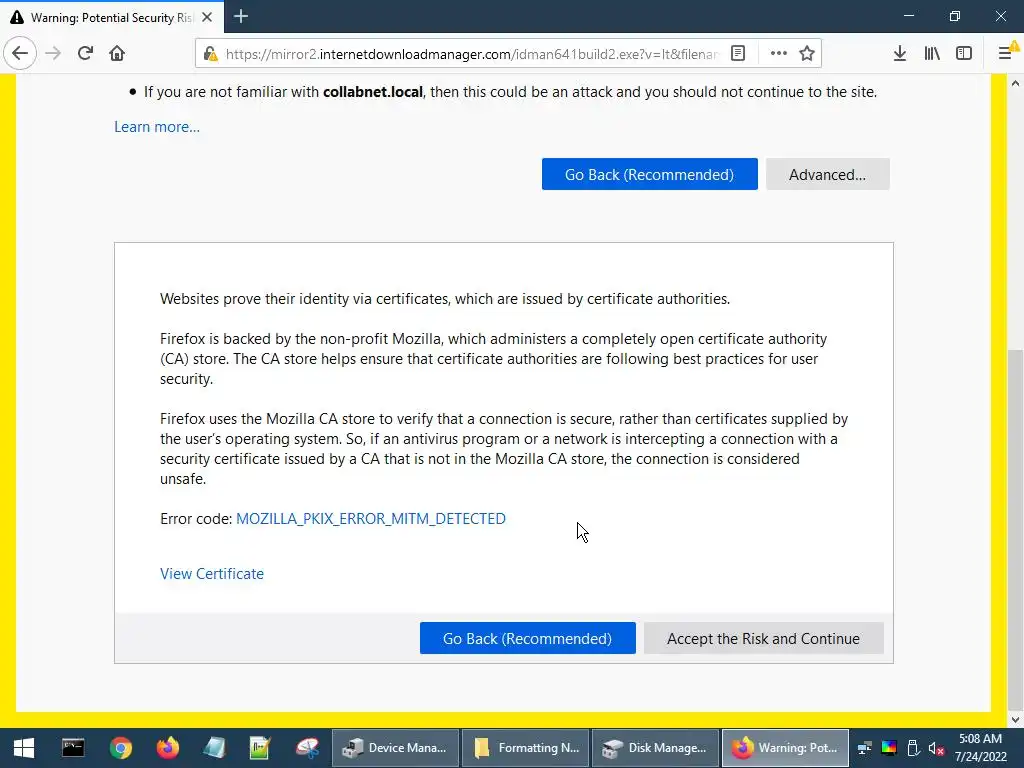Viewport: 1024px width, 768px height.
Task: Toggle Reader View icon in address bar
Action: 738,54
